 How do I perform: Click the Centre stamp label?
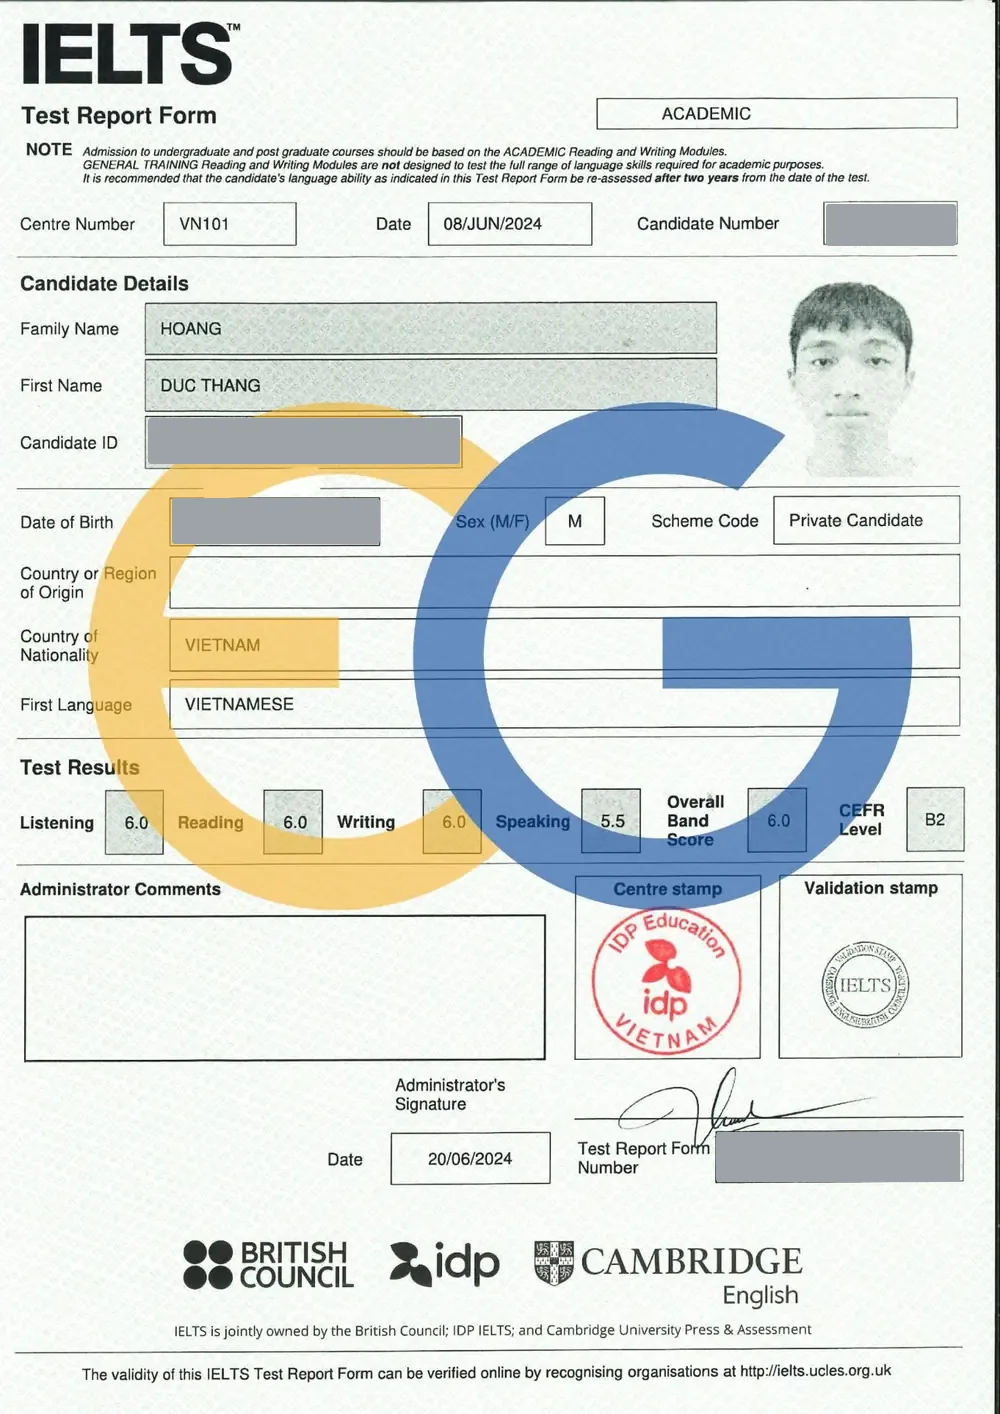point(668,889)
